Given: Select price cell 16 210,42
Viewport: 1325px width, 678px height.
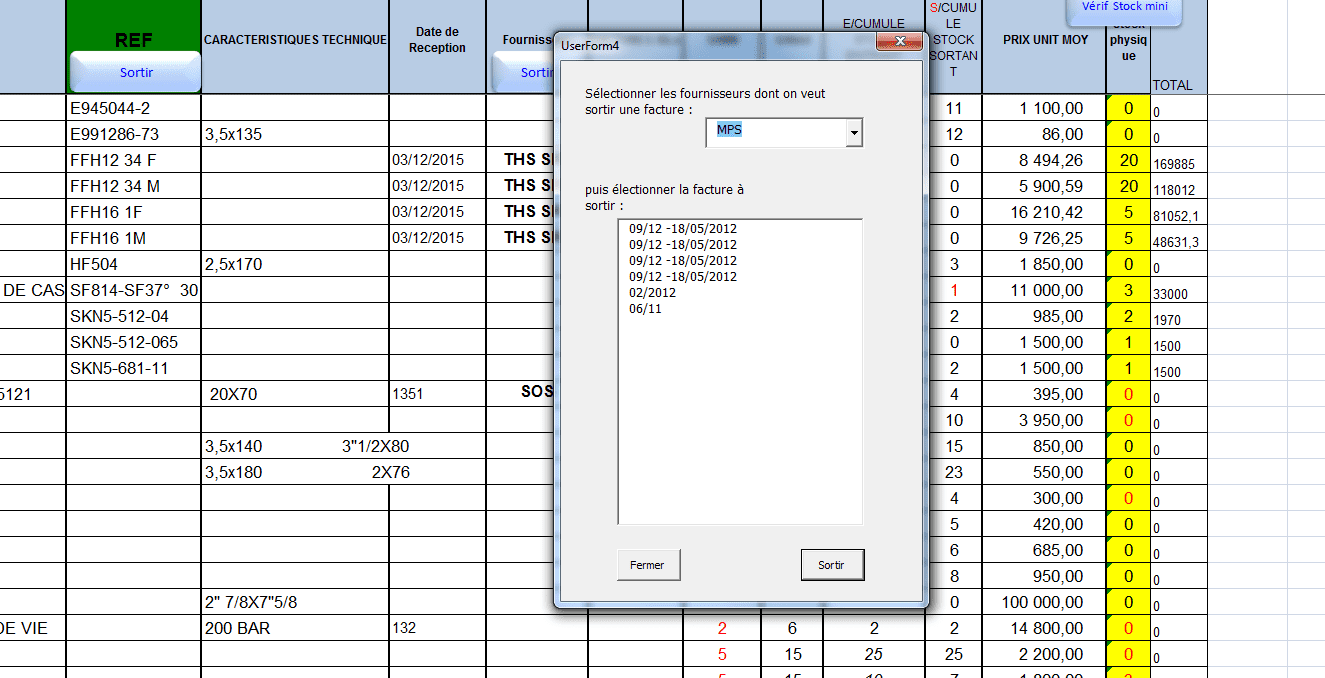Looking at the screenshot, I should point(1045,212).
